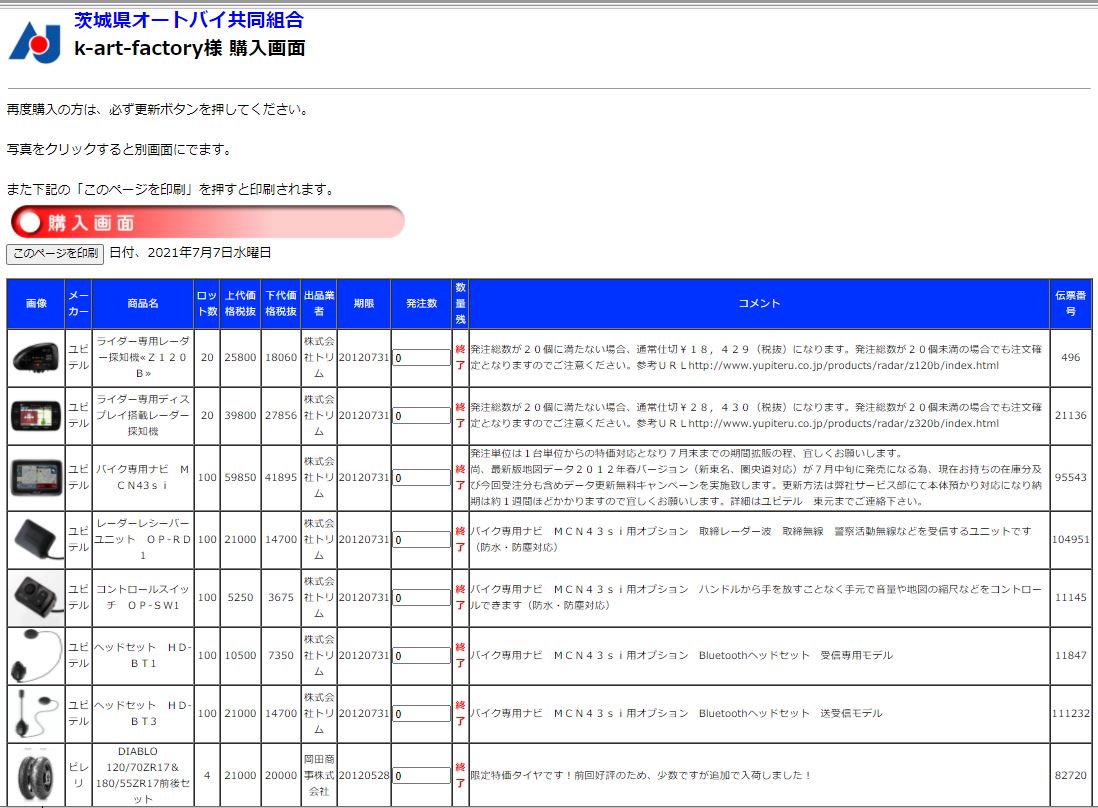Click the 発注数 column header
This screenshot has width=1098, height=808.
[x=421, y=303]
